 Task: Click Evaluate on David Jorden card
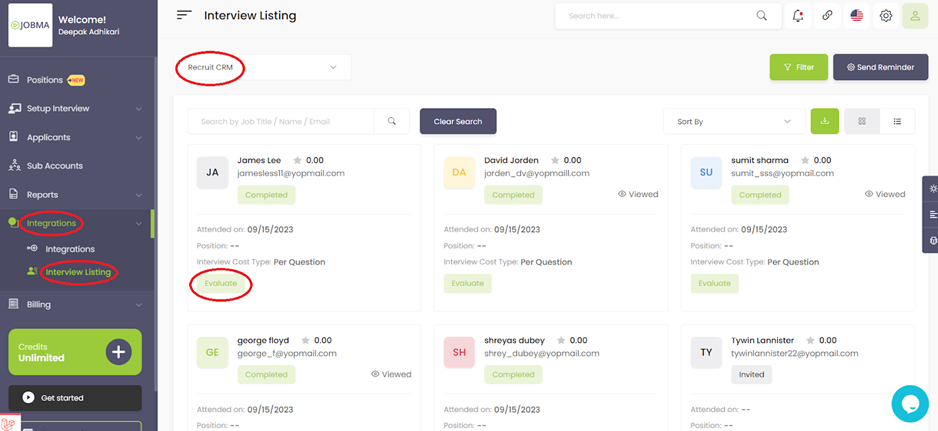coord(468,283)
